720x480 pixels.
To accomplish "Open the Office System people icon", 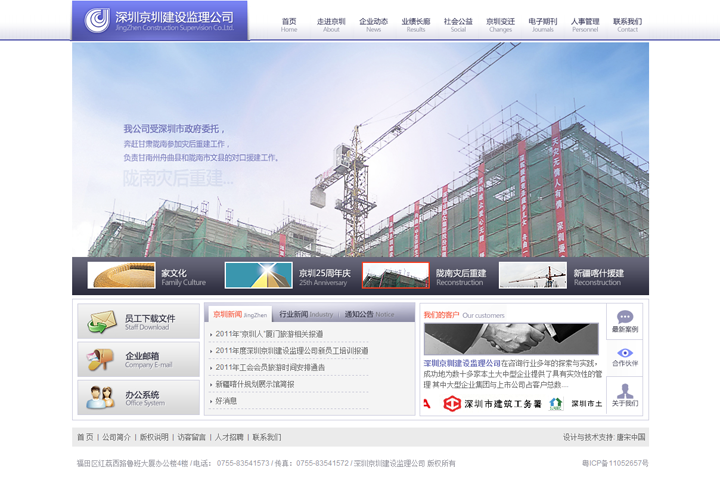I will pyautogui.click(x=101, y=397).
